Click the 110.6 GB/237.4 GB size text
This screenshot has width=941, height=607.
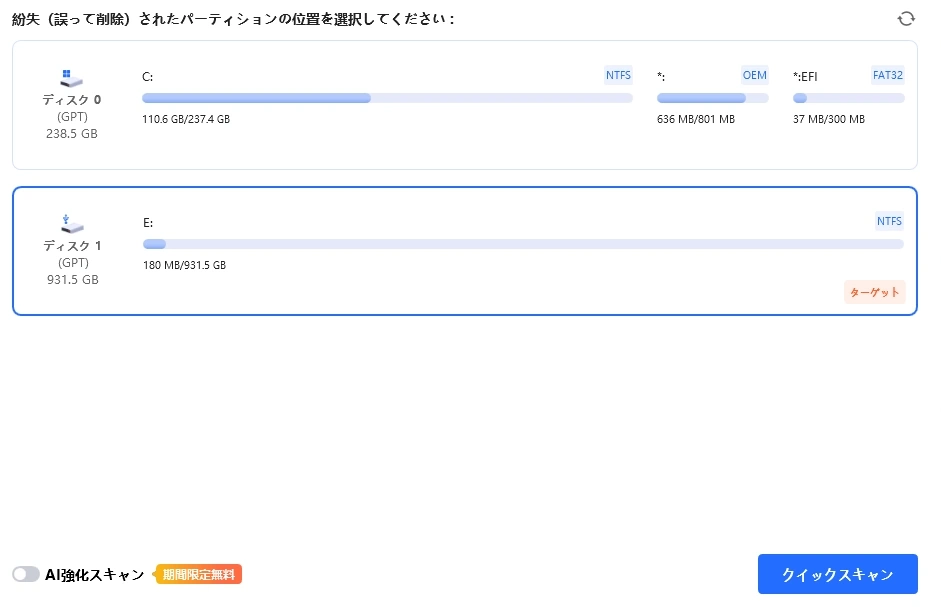click(186, 119)
